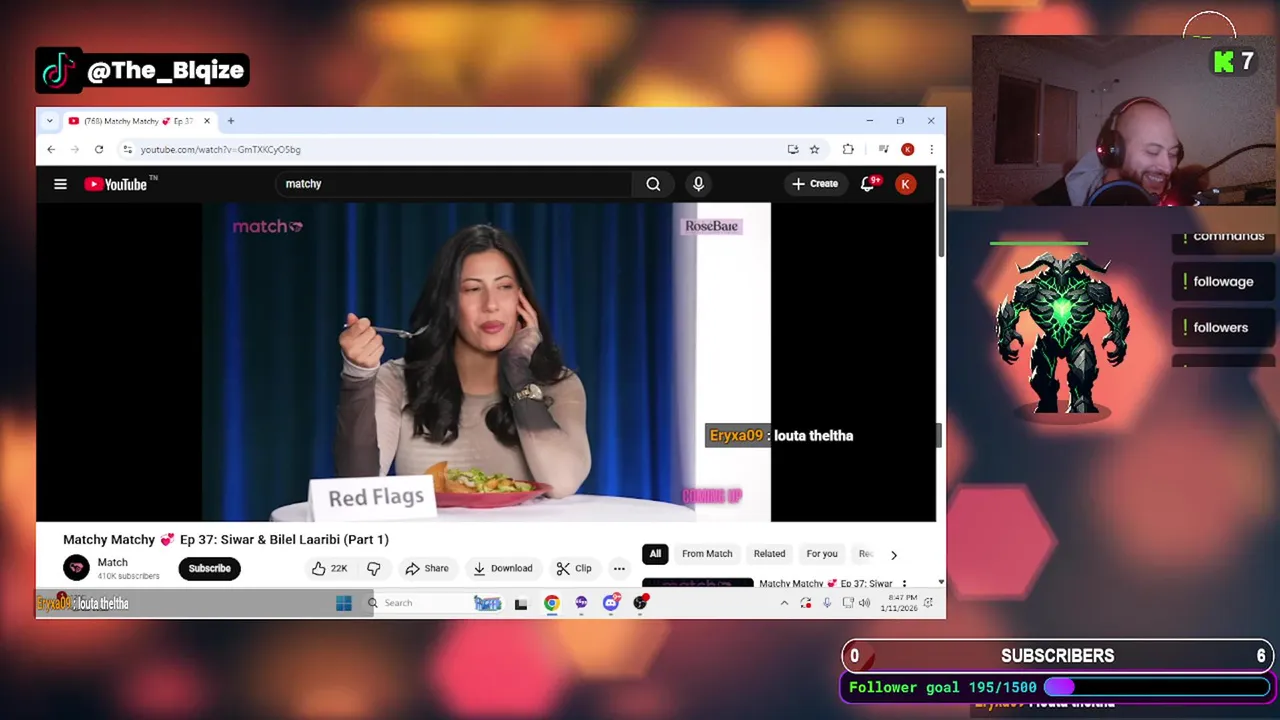Open Google Chrome from the taskbar
This screenshot has height=720, width=1280.
pos(552,603)
